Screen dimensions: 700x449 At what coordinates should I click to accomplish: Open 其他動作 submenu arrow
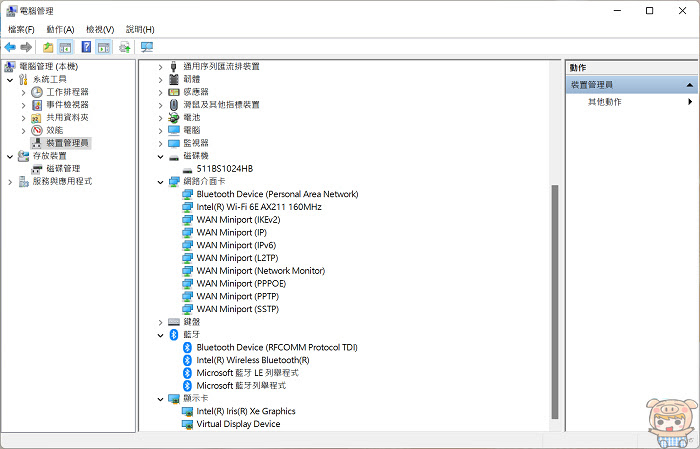click(690, 102)
